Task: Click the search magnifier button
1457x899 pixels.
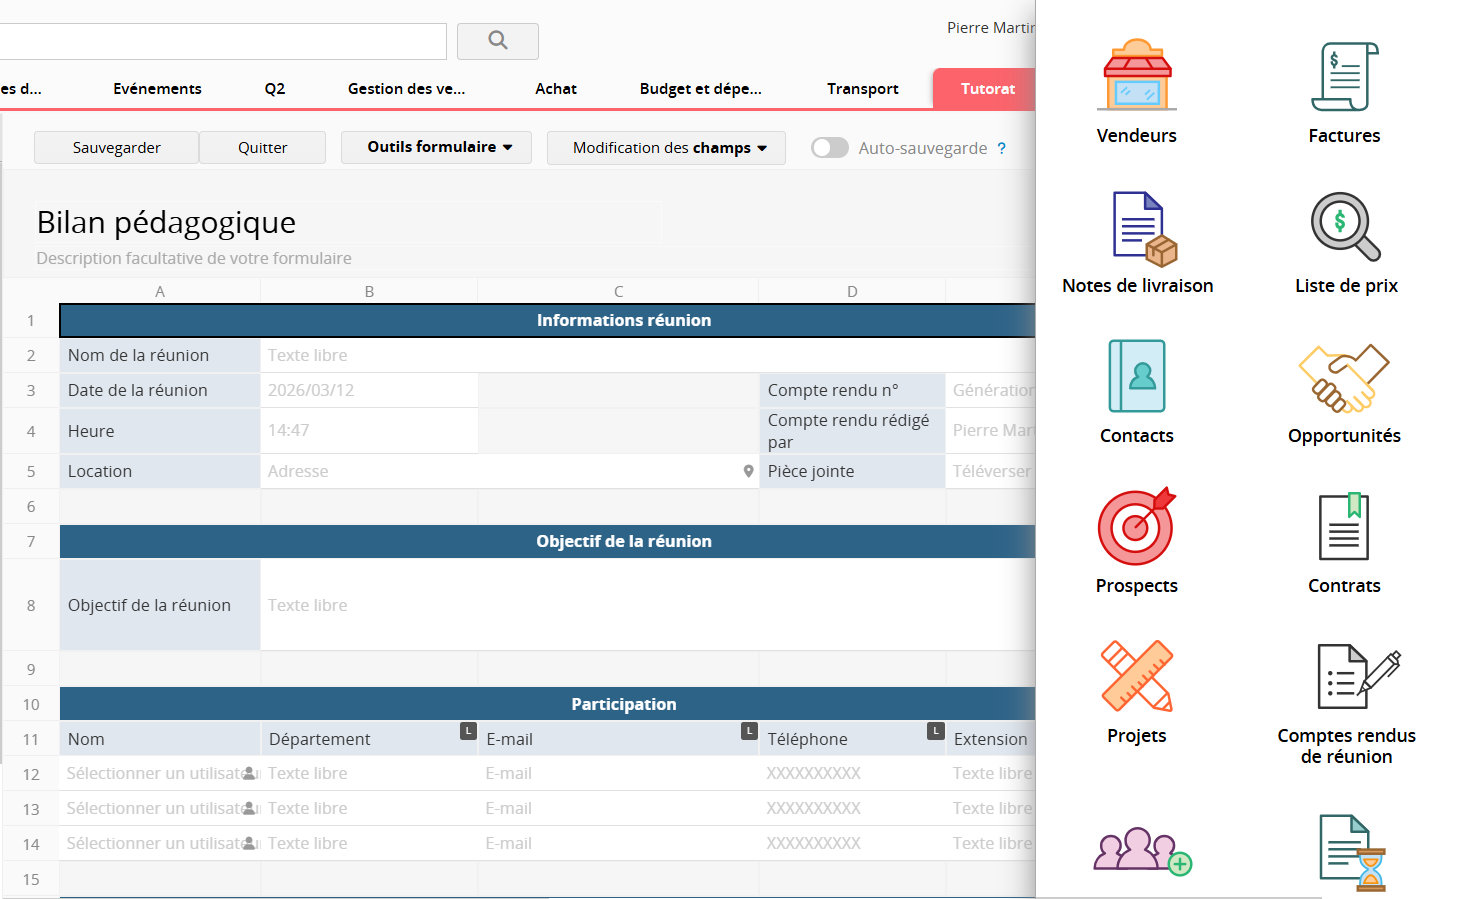Action: click(498, 41)
